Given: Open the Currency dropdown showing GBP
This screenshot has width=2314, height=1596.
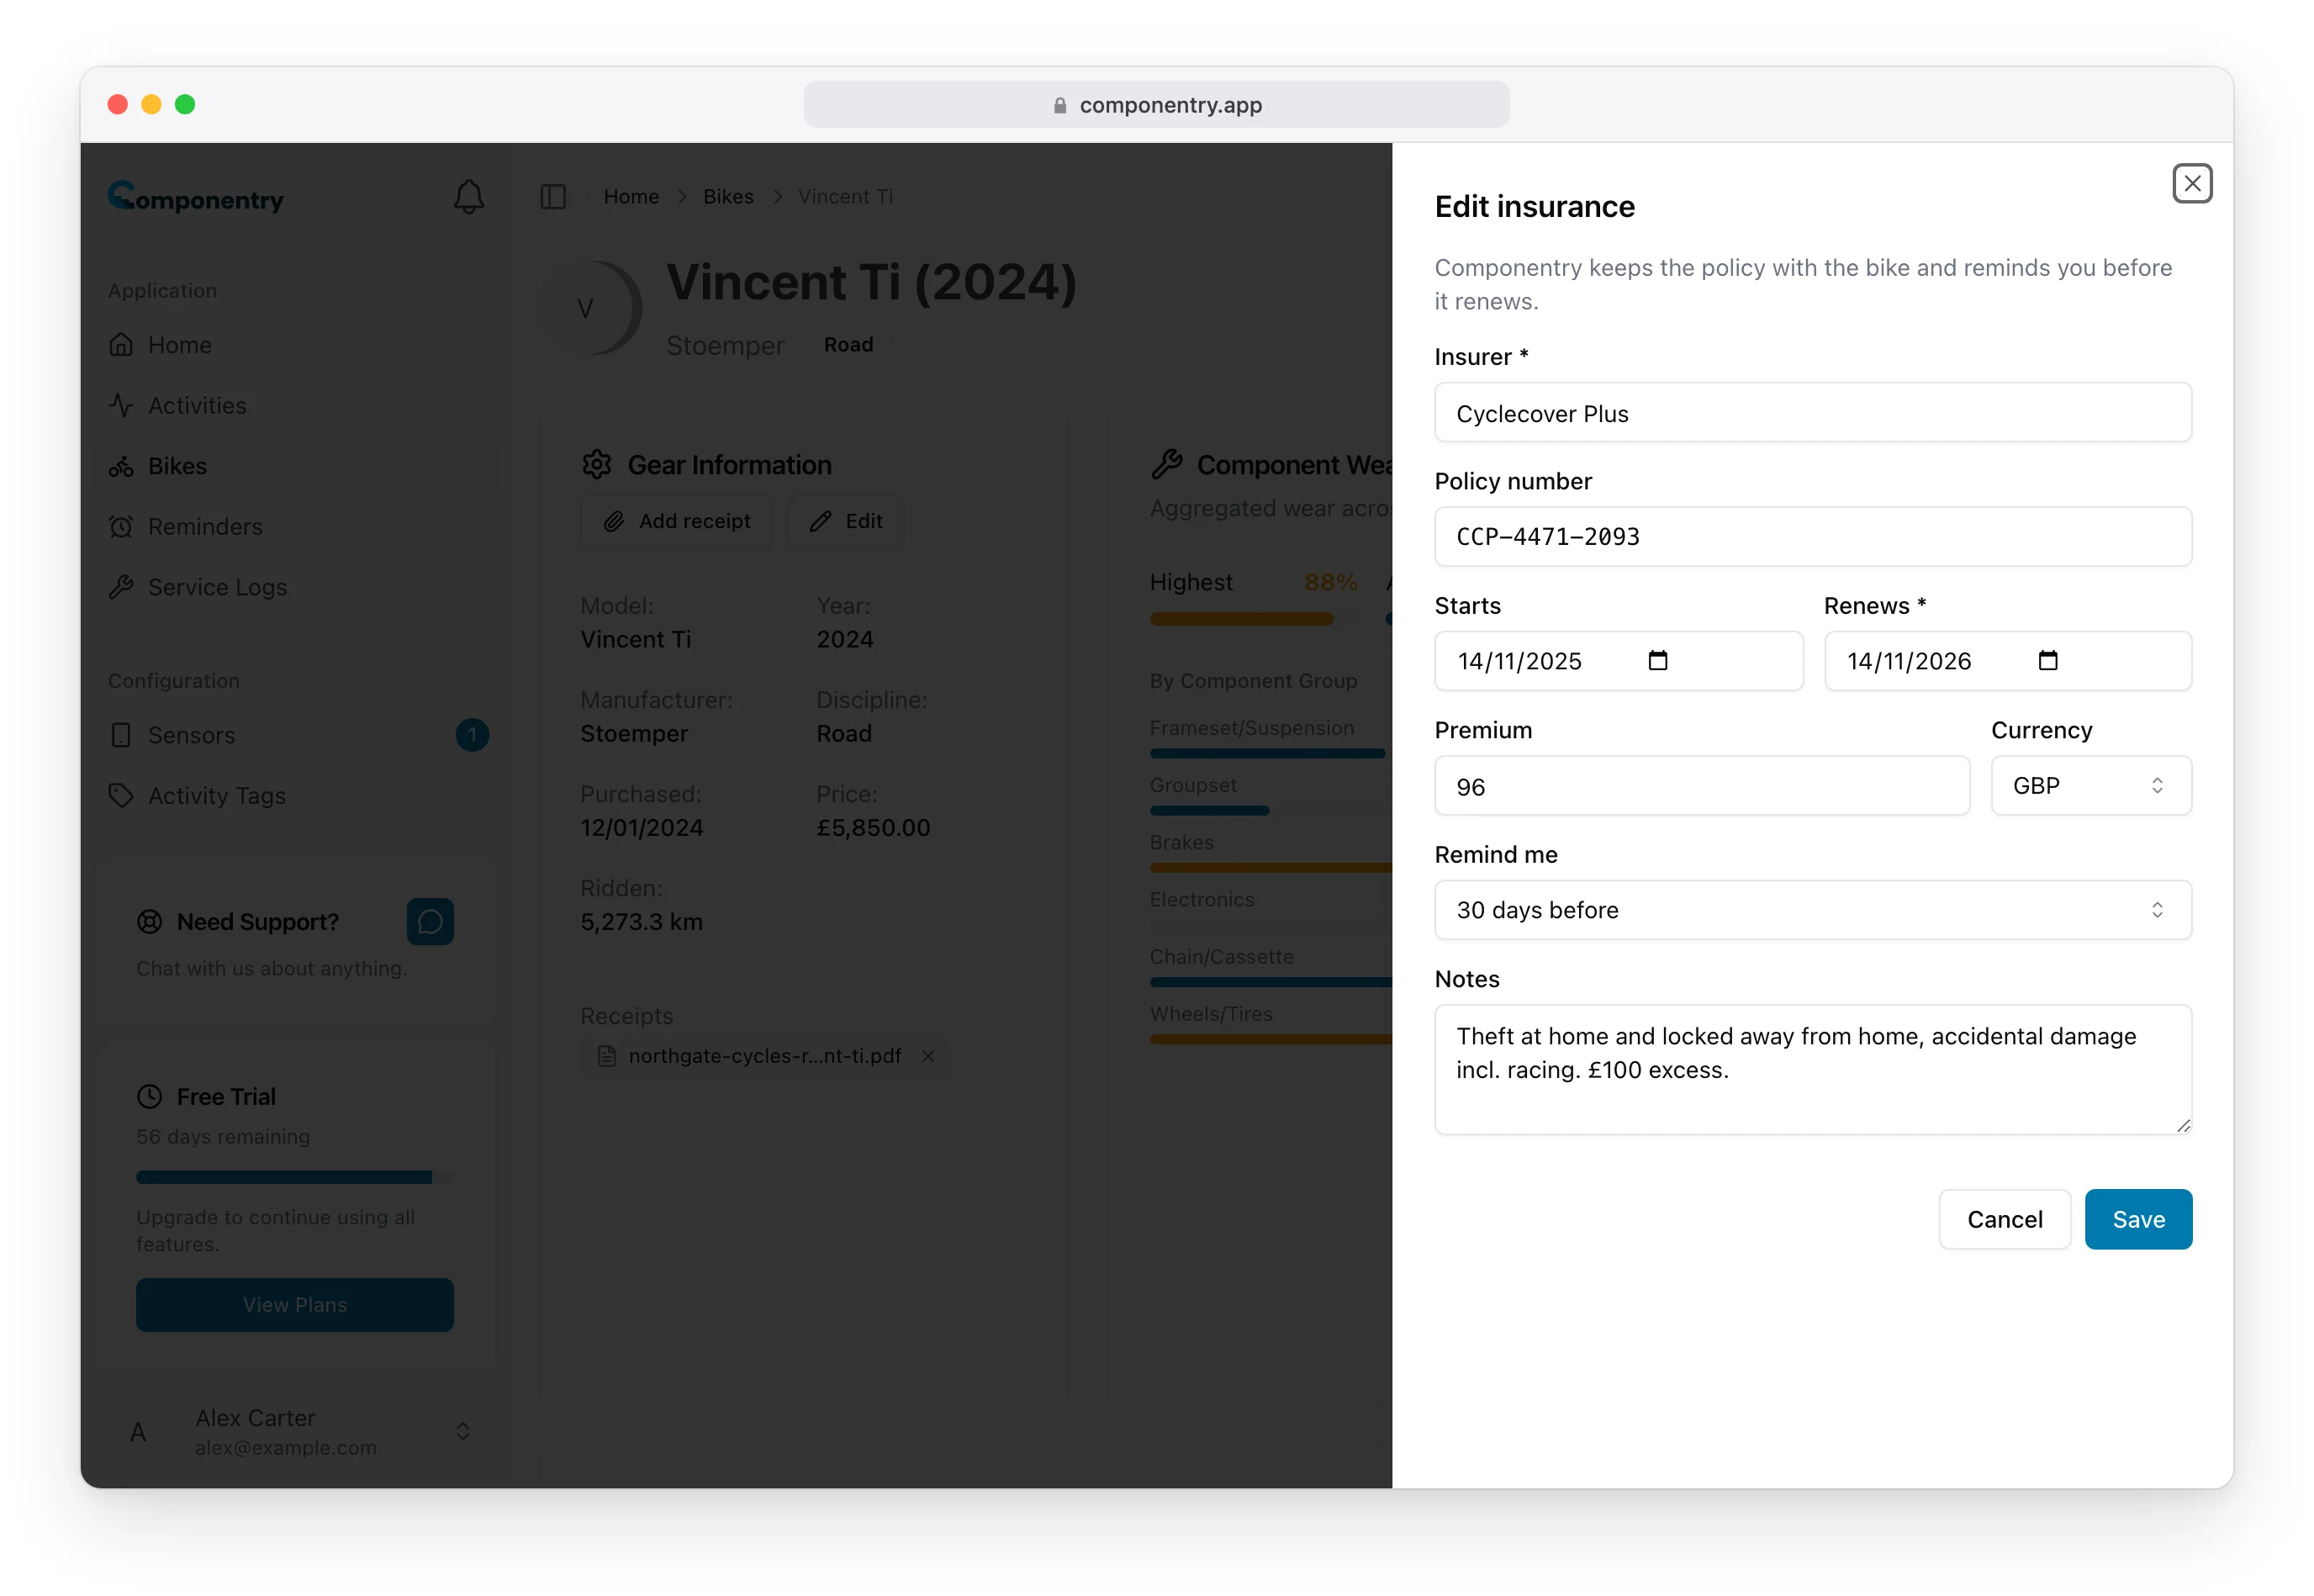Looking at the screenshot, I should point(2090,786).
